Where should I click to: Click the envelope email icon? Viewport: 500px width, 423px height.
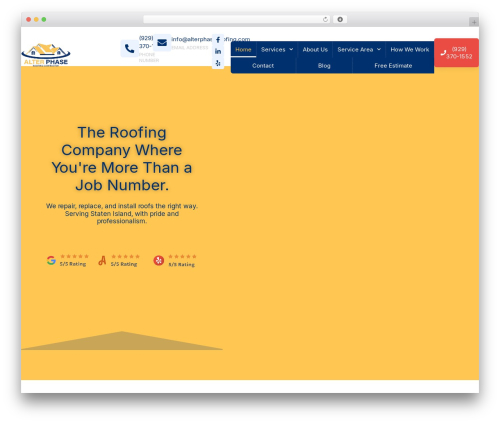pyautogui.click(x=162, y=43)
